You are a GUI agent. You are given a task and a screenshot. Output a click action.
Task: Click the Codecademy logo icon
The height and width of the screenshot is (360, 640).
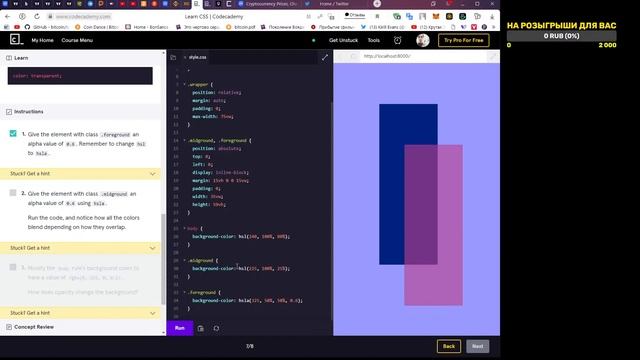coord(16,40)
